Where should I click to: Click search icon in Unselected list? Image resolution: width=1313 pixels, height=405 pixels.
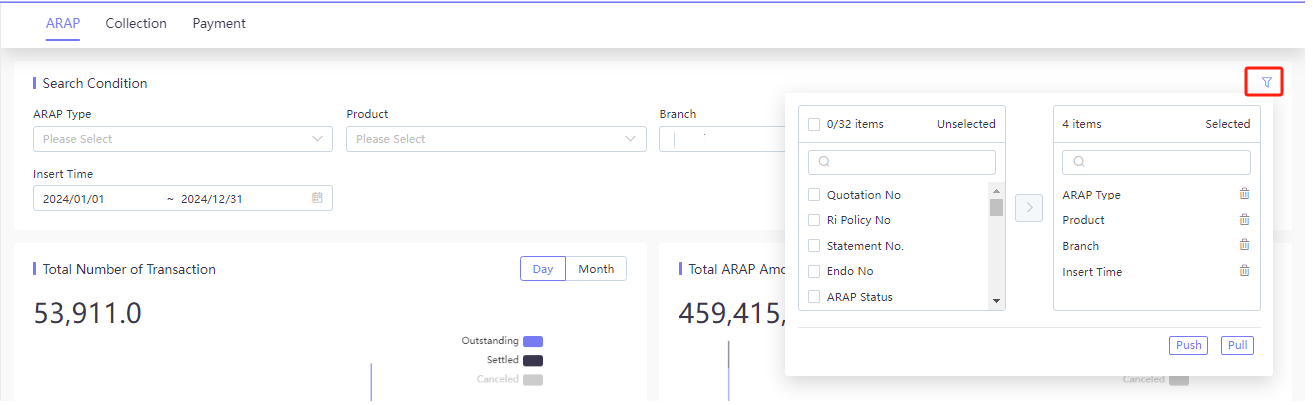click(825, 162)
